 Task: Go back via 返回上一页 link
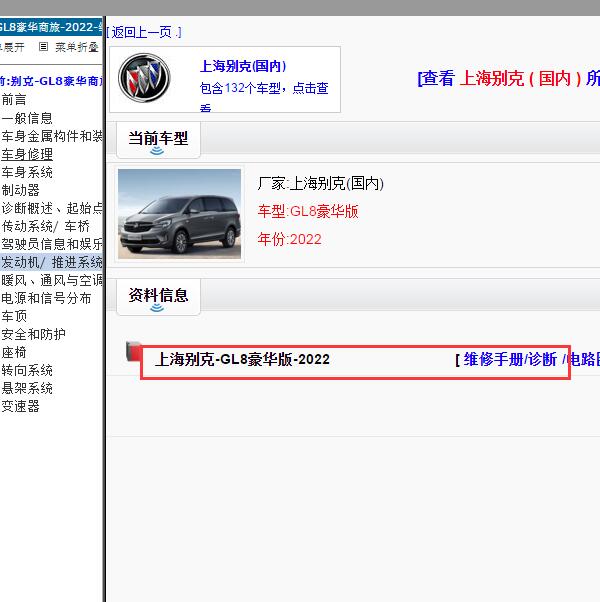[144, 32]
